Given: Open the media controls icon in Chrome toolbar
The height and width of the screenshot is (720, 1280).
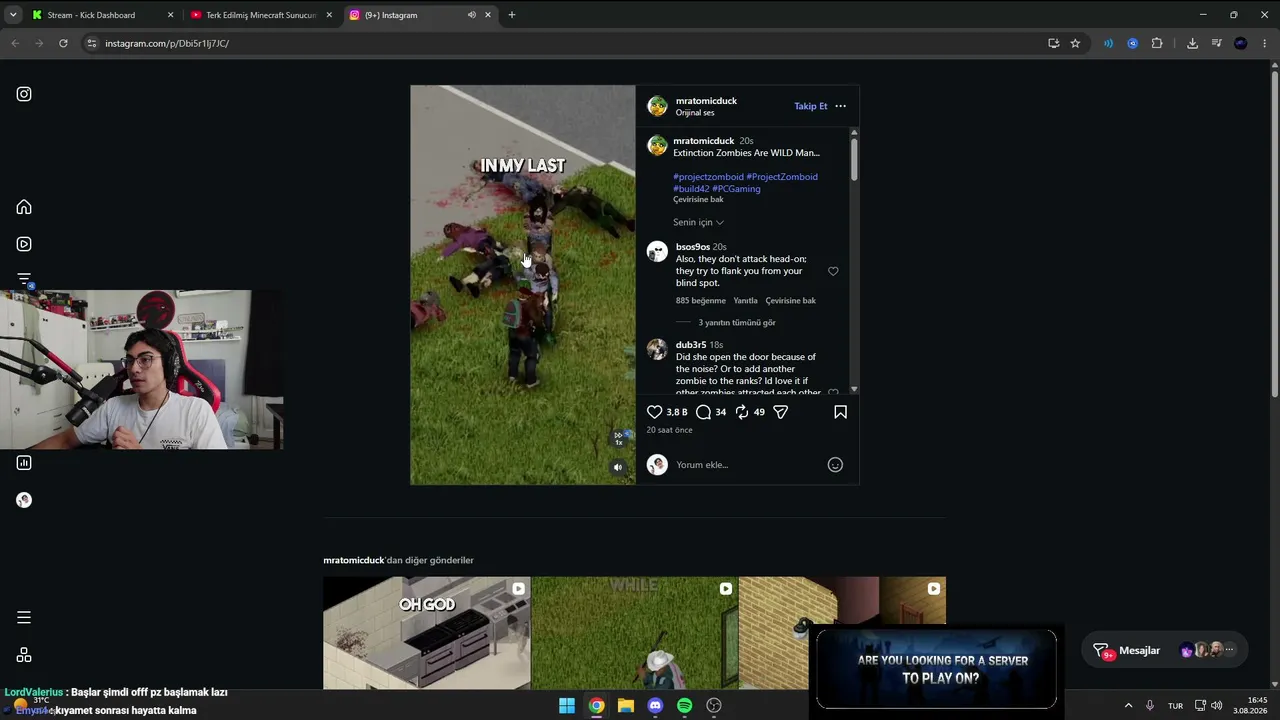Looking at the screenshot, I should [1216, 43].
